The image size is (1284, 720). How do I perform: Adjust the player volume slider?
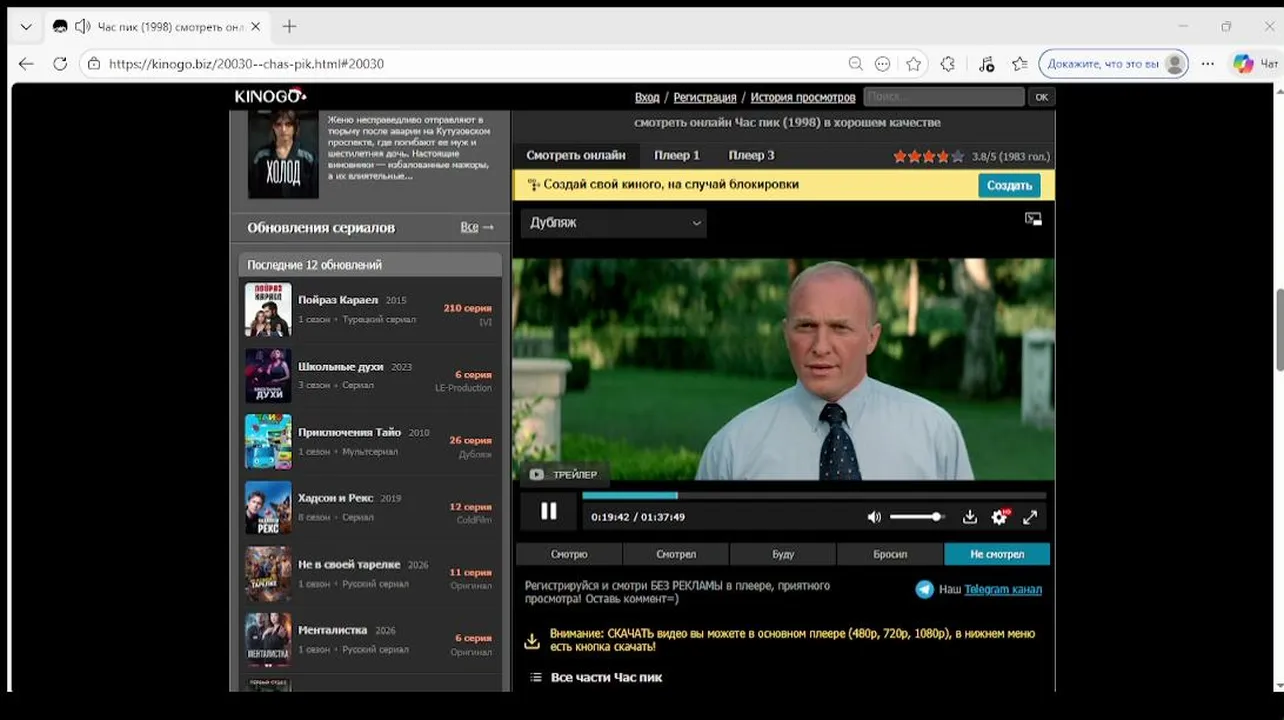point(916,517)
